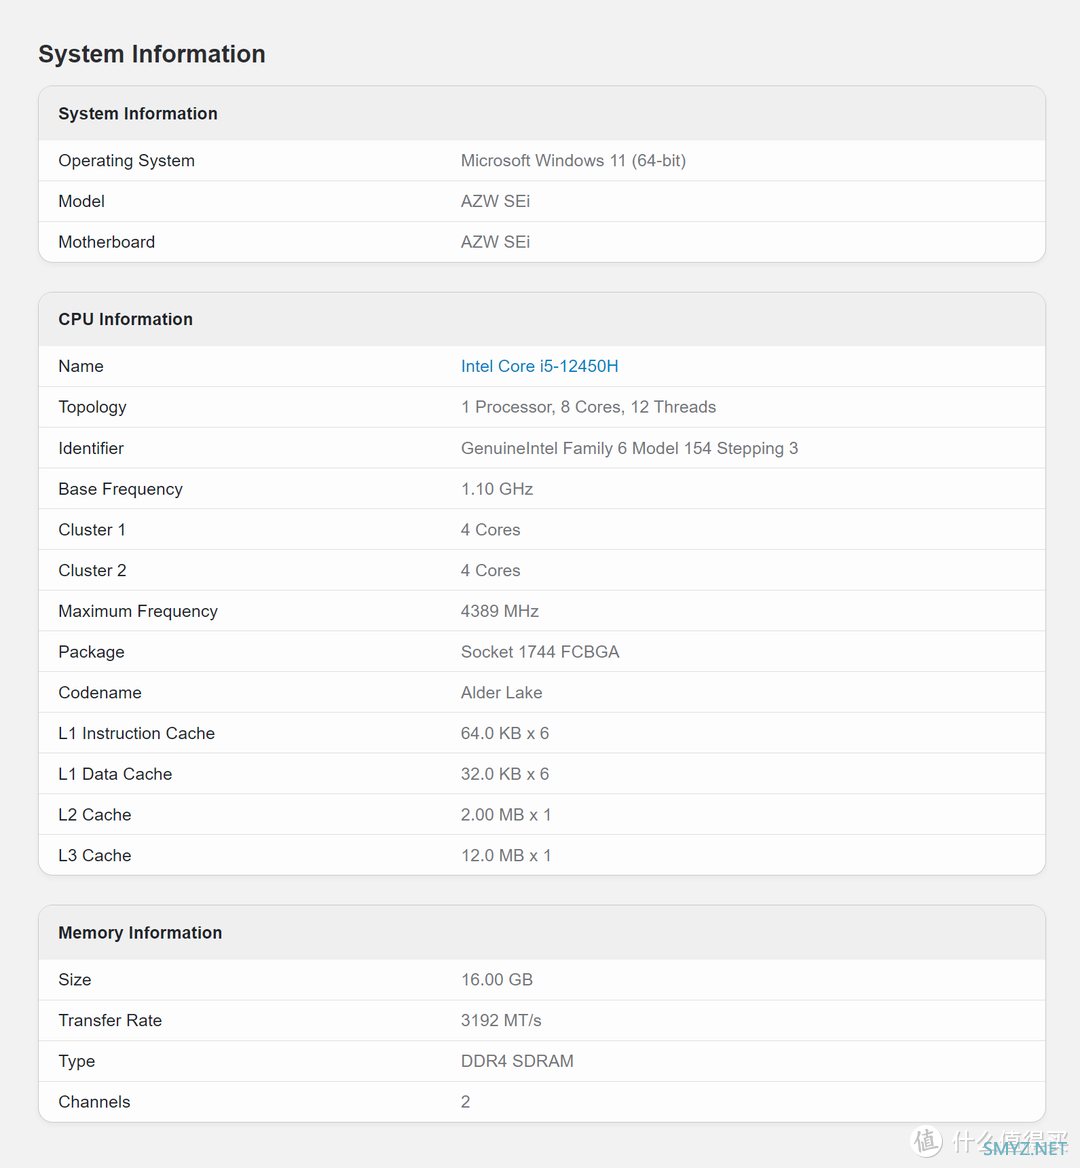The width and height of the screenshot is (1080, 1168).
Task: Select the '32.0 KB x 6' value
Action: click(x=505, y=775)
